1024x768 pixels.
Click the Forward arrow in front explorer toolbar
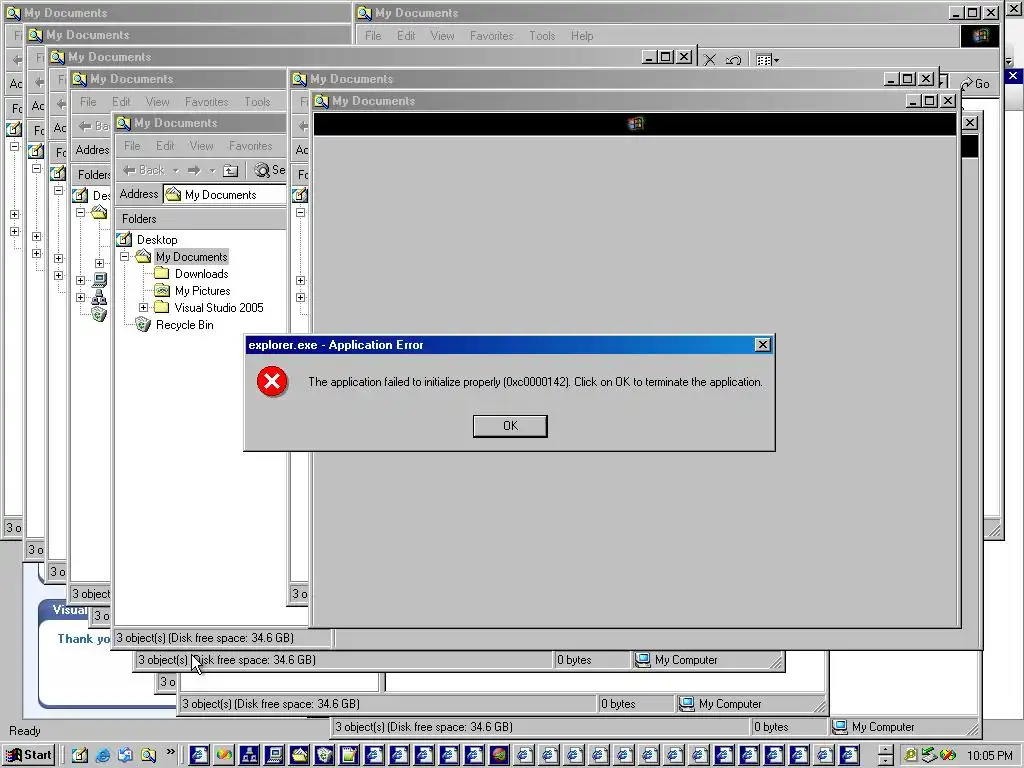pos(193,170)
